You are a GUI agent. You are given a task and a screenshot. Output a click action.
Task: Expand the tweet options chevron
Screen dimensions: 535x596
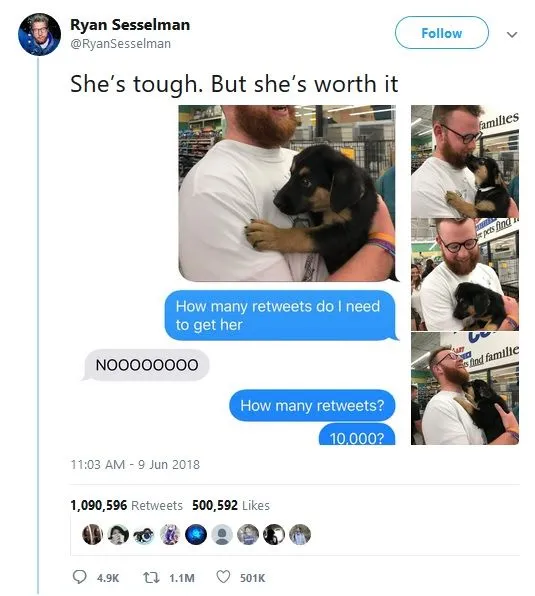pyautogui.click(x=512, y=35)
